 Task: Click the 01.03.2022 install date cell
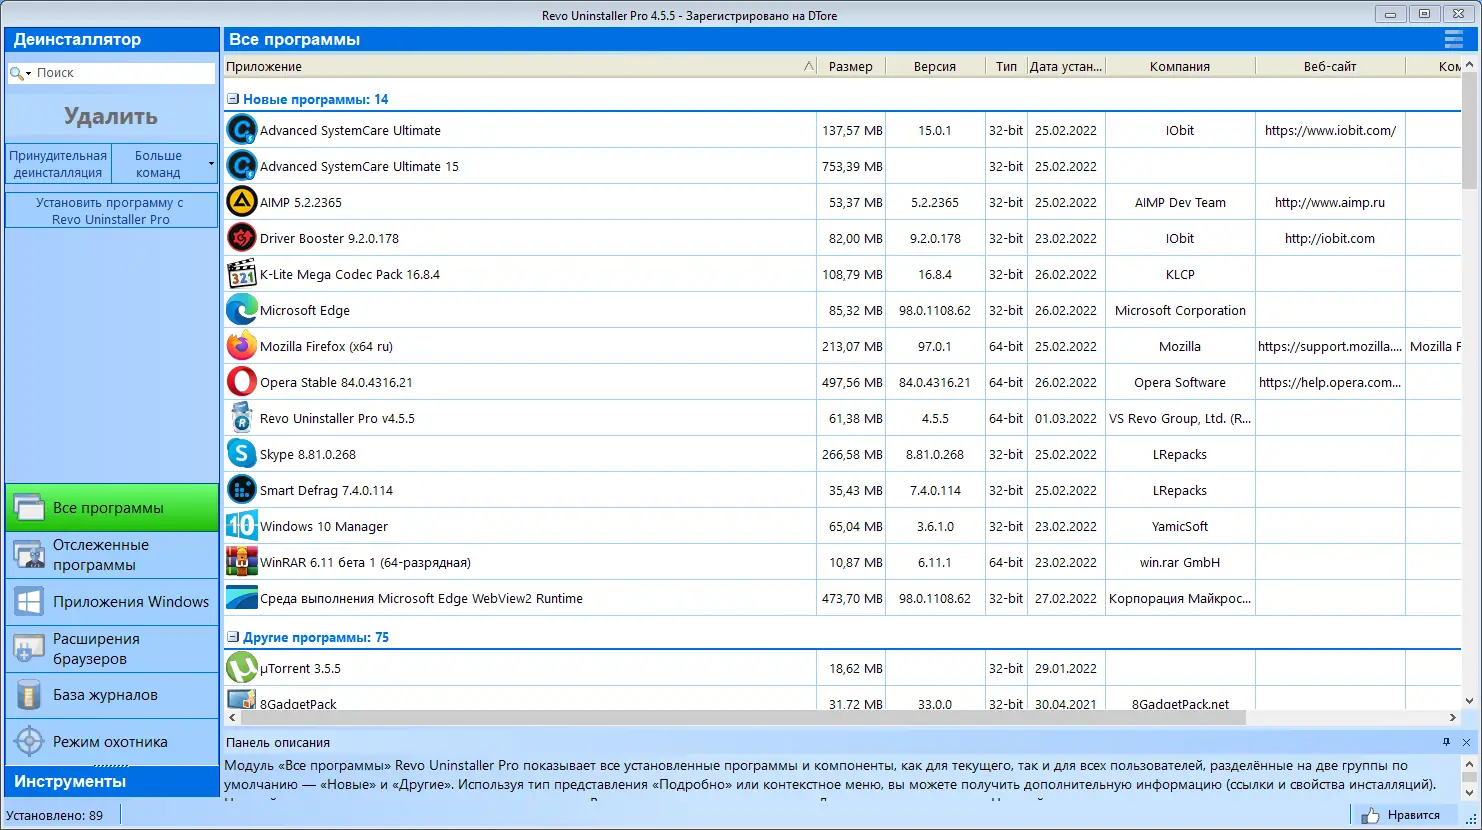[1066, 418]
